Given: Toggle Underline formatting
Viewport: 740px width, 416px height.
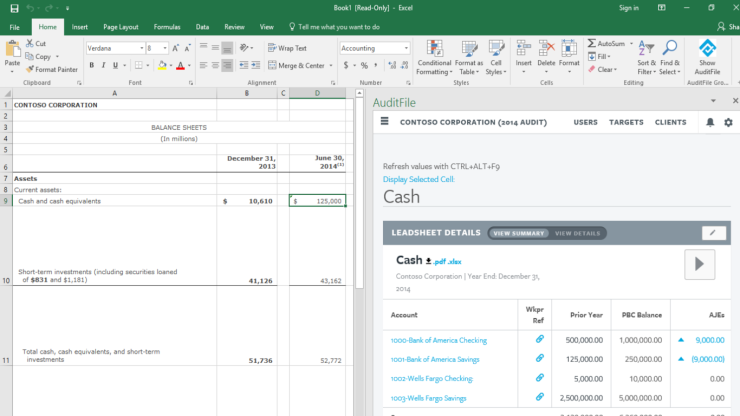Looking at the screenshot, I should (x=115, y=65).
